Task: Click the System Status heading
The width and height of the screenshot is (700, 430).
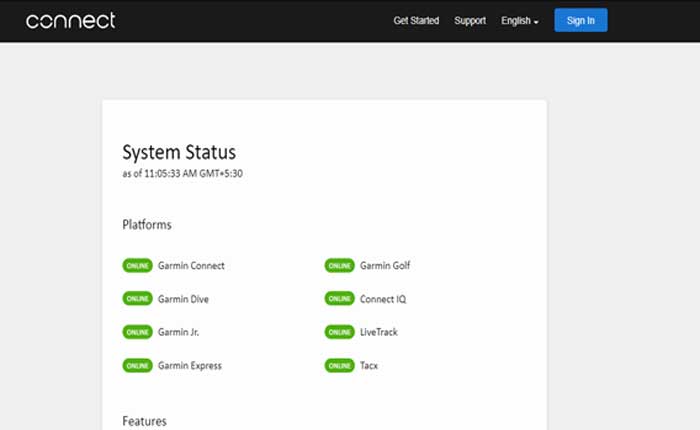Action: pyautogui.click(x=179, y=152)
